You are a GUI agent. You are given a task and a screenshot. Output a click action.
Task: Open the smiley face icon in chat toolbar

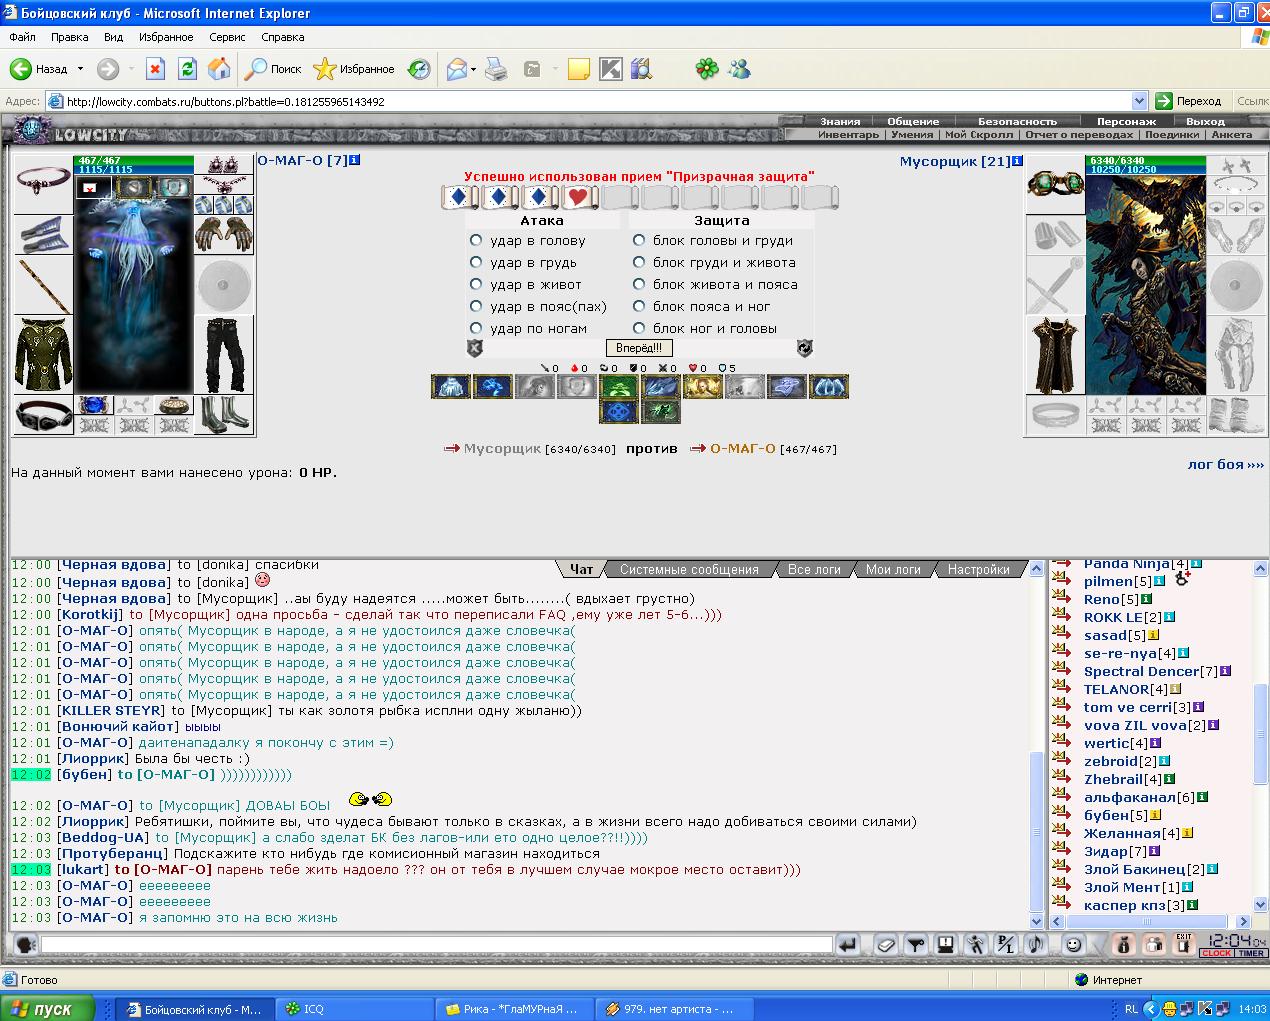[x=1072, y=944]
